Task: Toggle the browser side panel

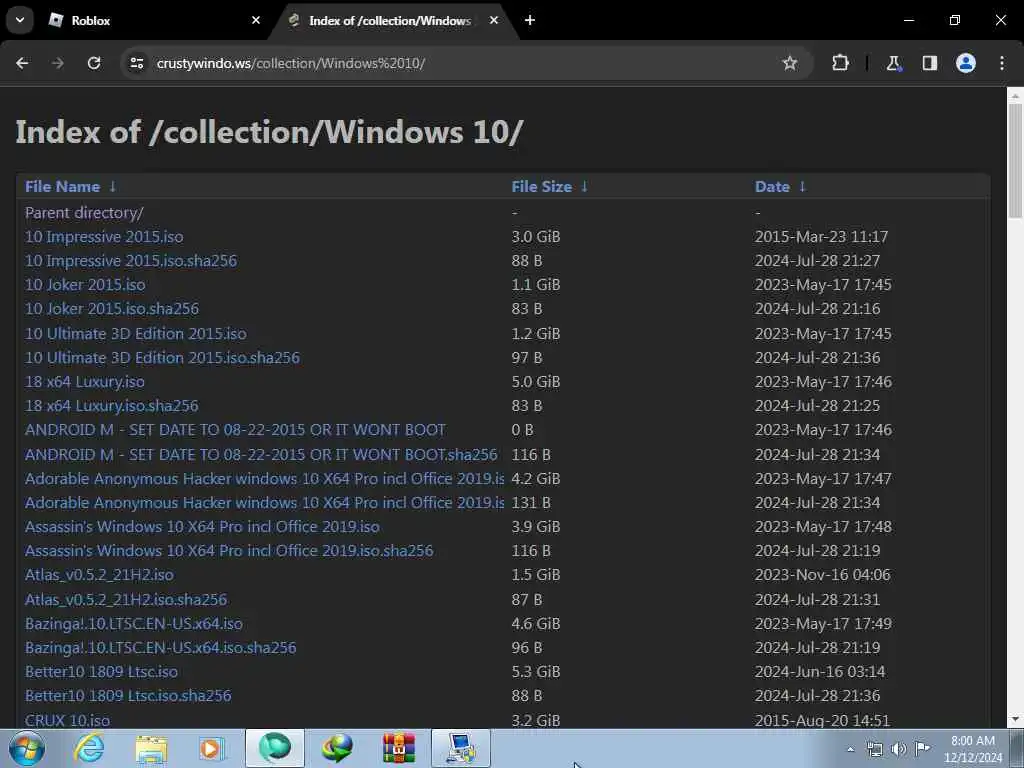Action: point(929,63)
